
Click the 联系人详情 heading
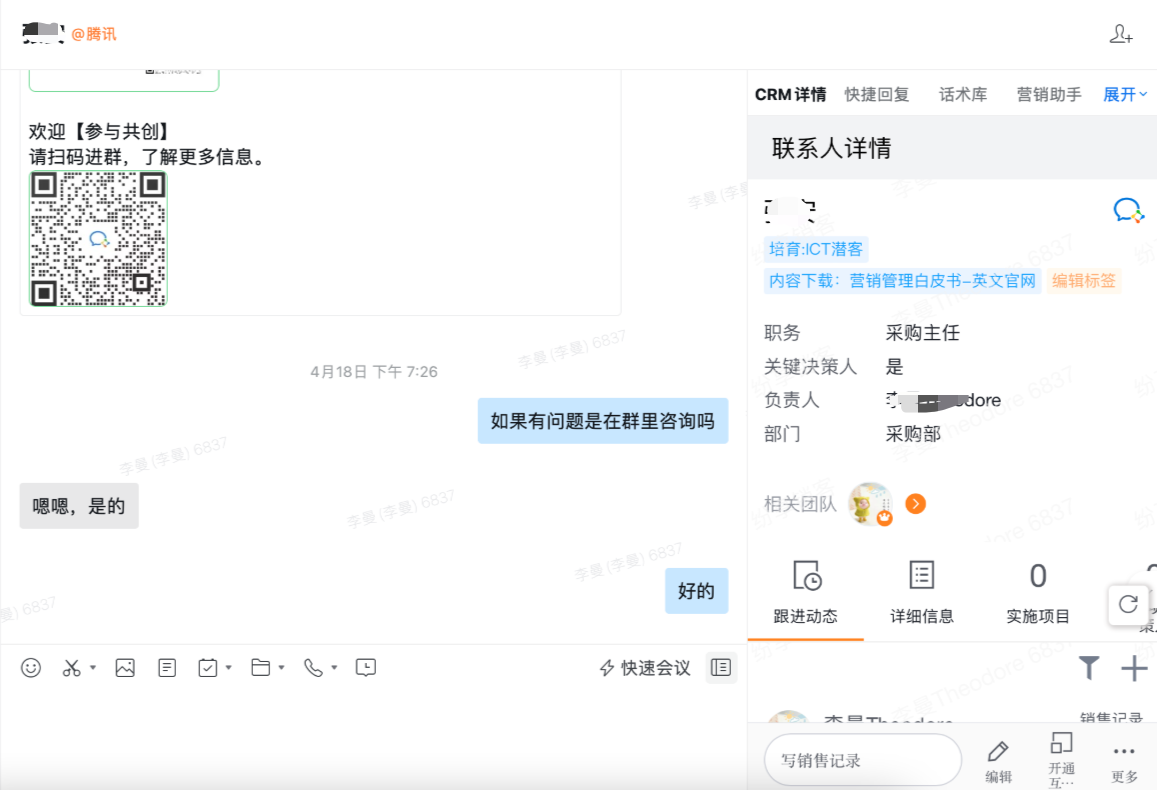click(832, 148)
